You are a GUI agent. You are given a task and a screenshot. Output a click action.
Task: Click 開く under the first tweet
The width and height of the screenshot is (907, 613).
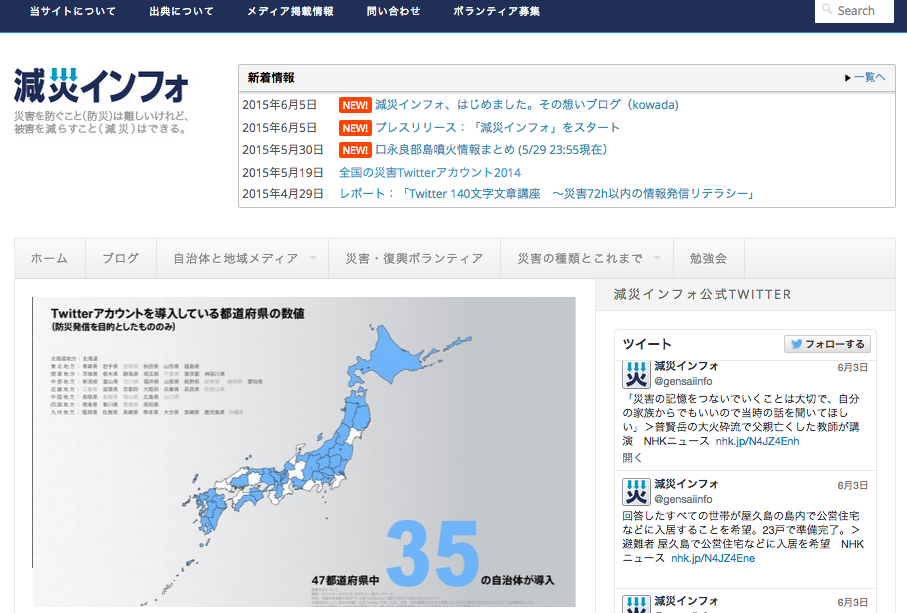coord(632,457)
